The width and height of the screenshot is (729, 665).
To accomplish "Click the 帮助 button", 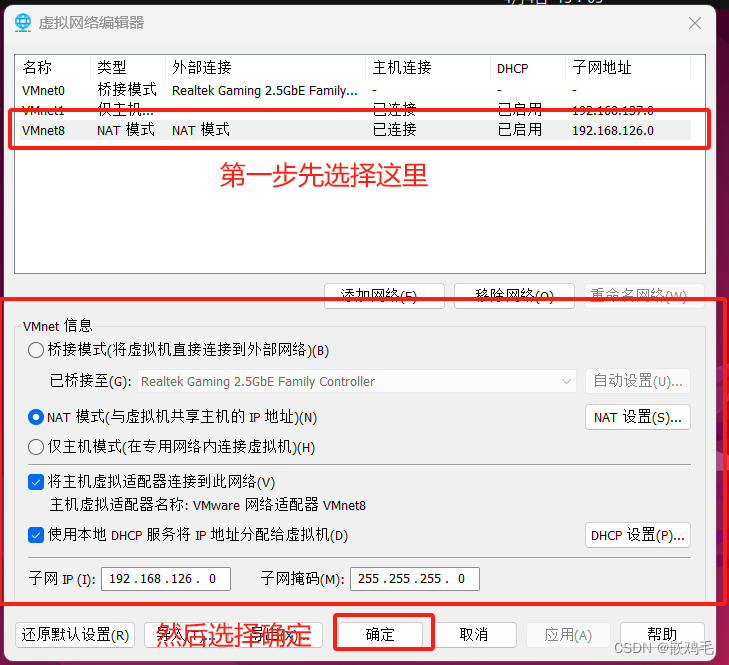I will [662, 635].
